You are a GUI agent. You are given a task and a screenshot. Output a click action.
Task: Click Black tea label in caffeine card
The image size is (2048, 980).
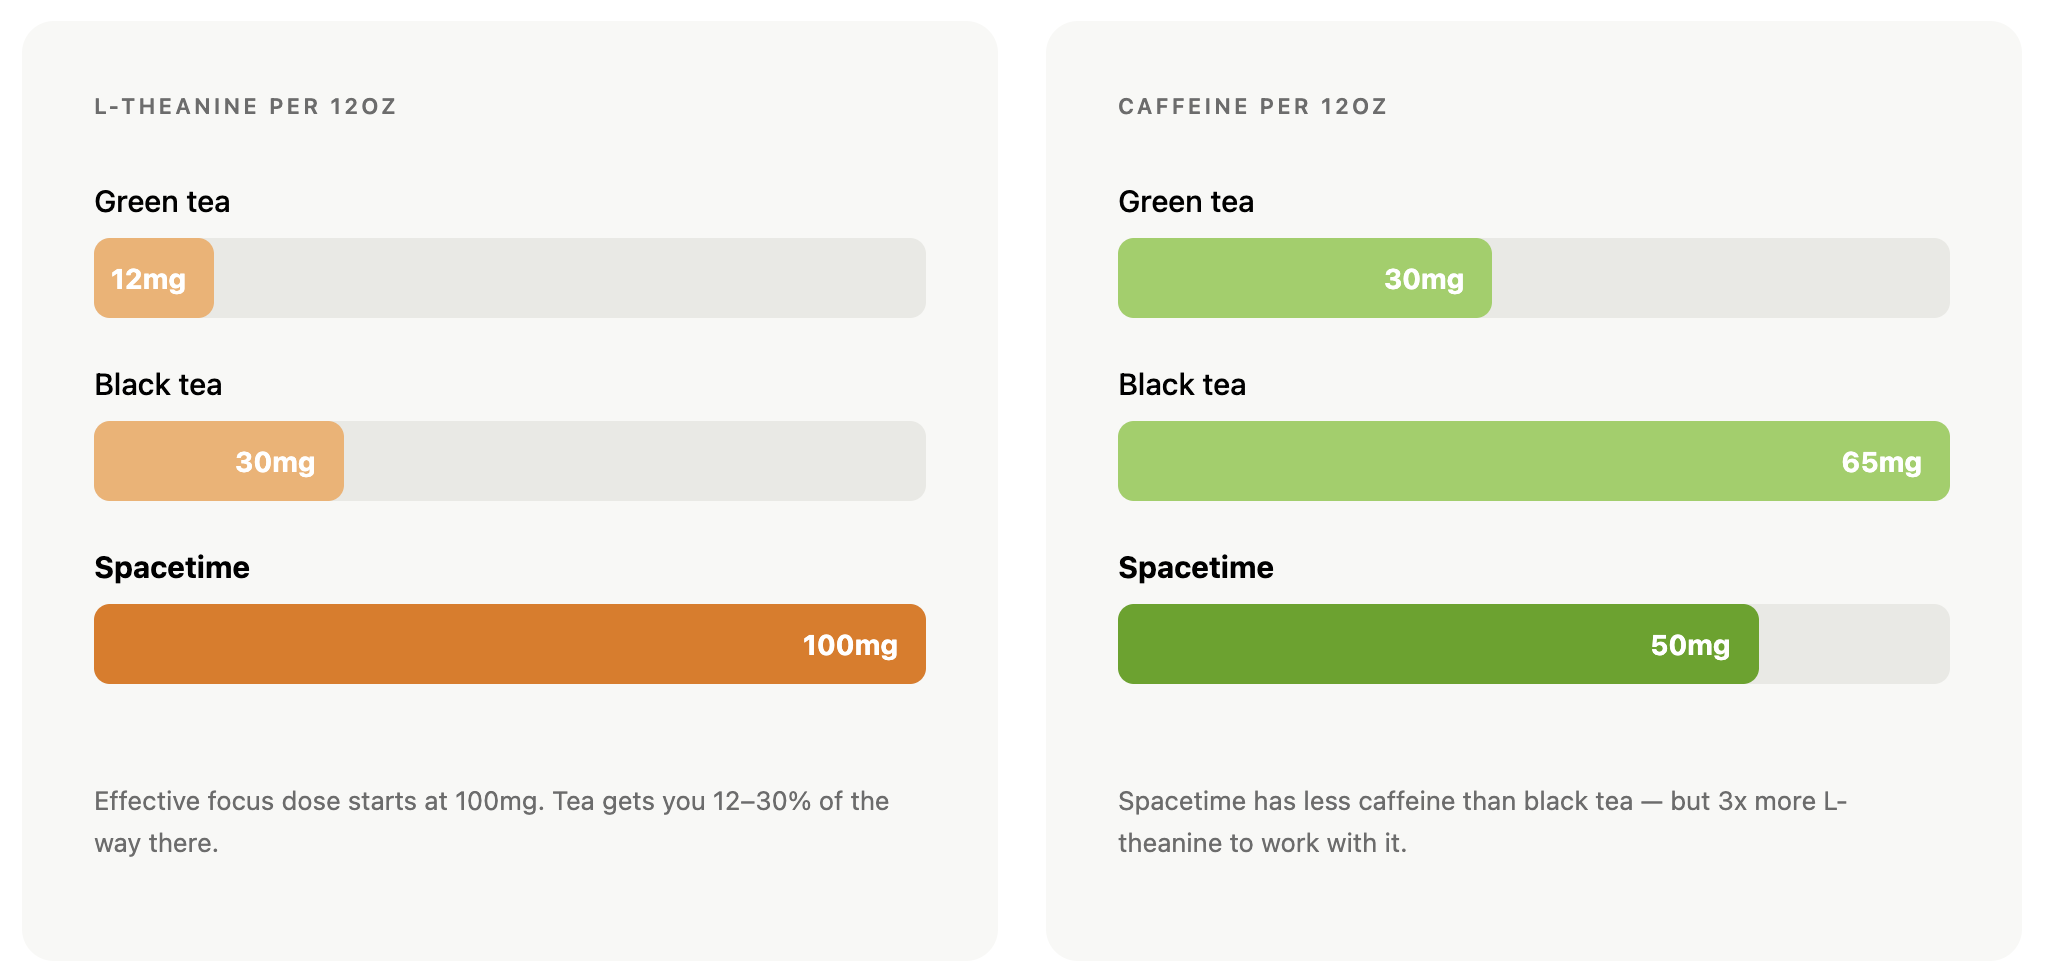(1182, 385)
